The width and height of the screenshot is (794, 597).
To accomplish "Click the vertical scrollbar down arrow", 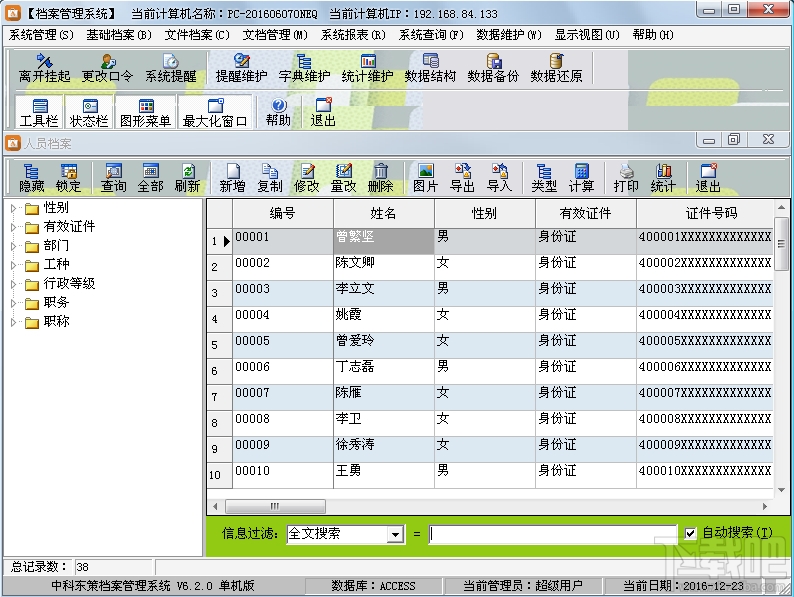I will (x=781, y=490).
